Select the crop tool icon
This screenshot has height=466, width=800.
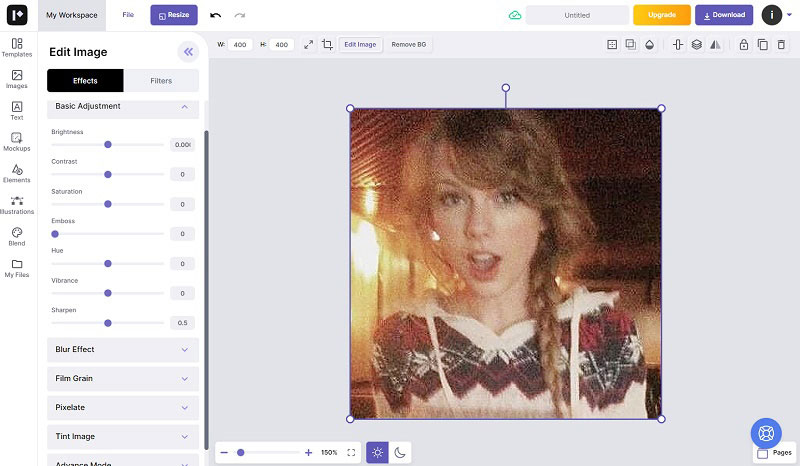click(327, 44)
